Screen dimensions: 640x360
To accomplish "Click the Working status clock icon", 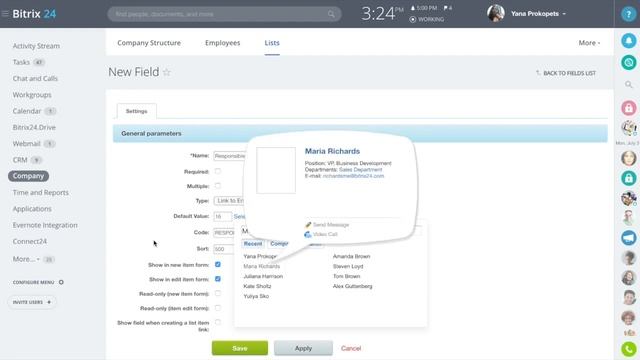I will (413, 19).
